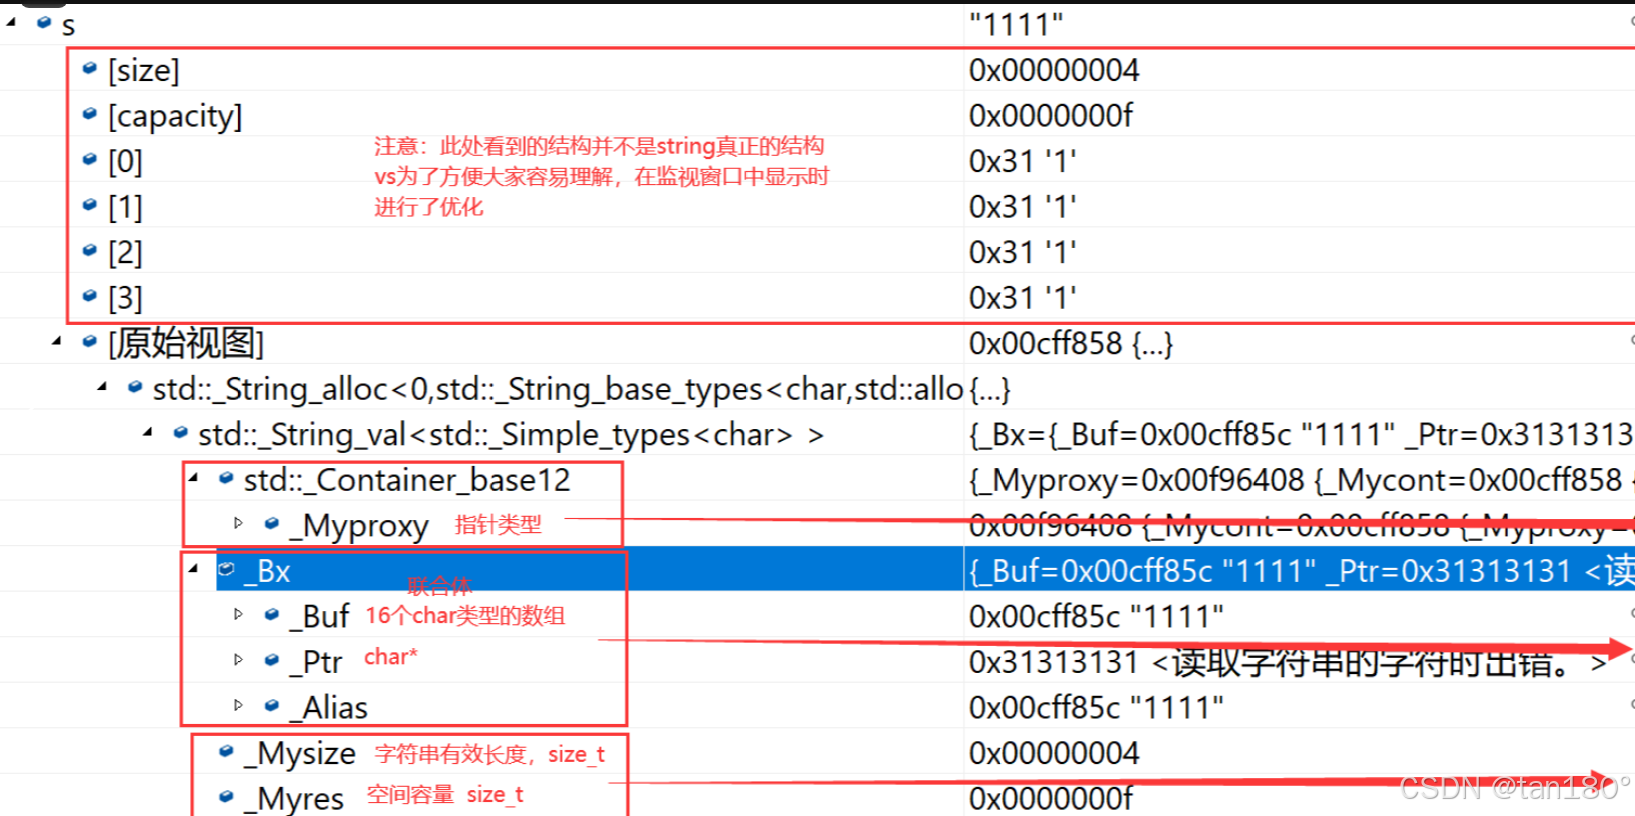
Task: Click the [capacity] value 0x0000000f
Action: (1050, 116)
